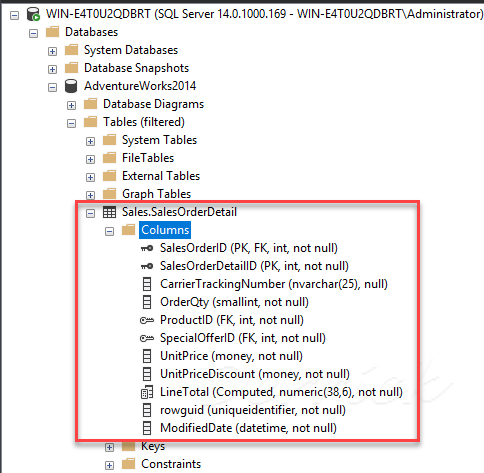Expand the System Tables node
484x473 pixels.
[x=90, y=141]
